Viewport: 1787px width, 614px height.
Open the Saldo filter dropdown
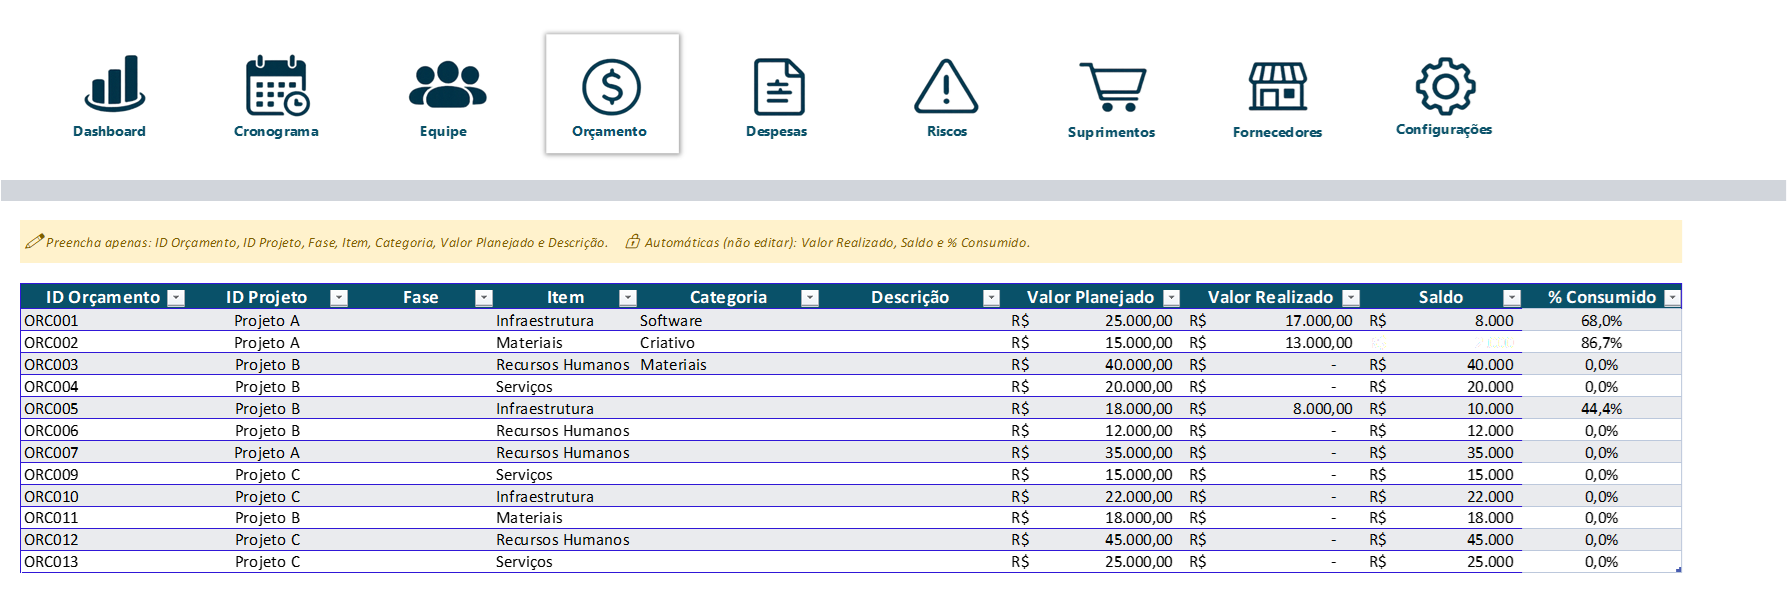pyautogui.click(x=1512, y=297)
